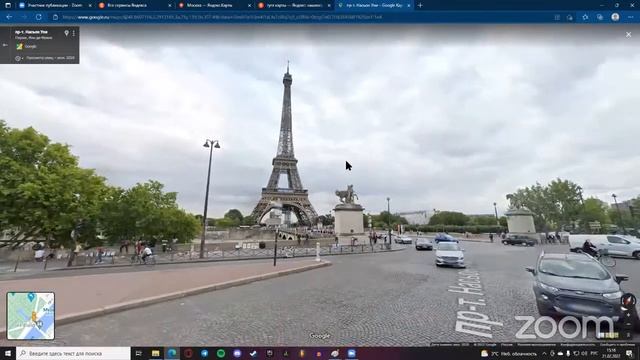Open the green circle app on the taskbar
The height and width of the screenshot is (360, 640).
pyautogui.click(x=221, y=353)
